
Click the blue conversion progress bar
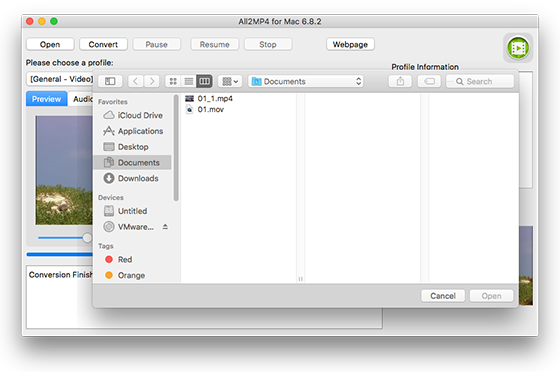pos(60,254)
